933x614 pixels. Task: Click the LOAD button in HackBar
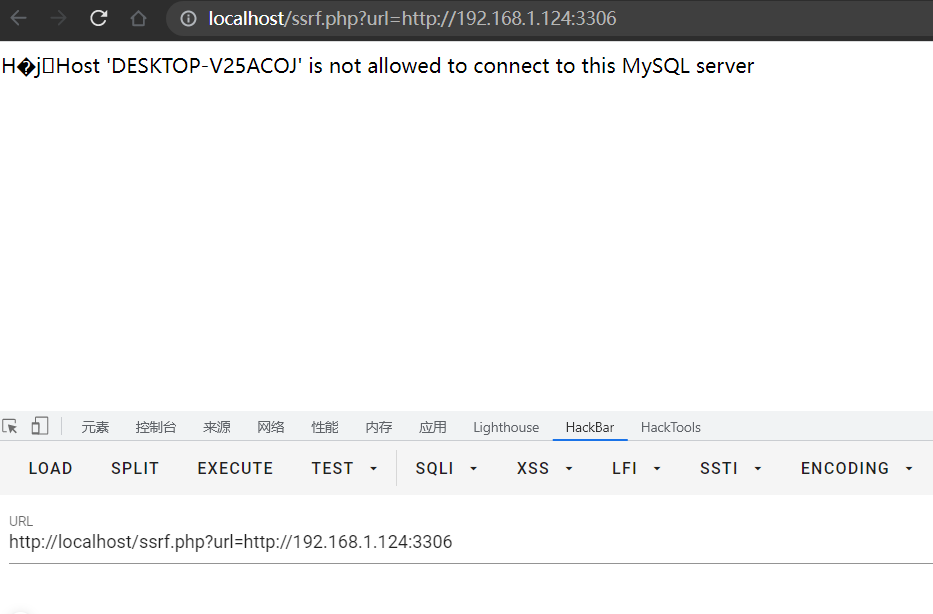51,468
